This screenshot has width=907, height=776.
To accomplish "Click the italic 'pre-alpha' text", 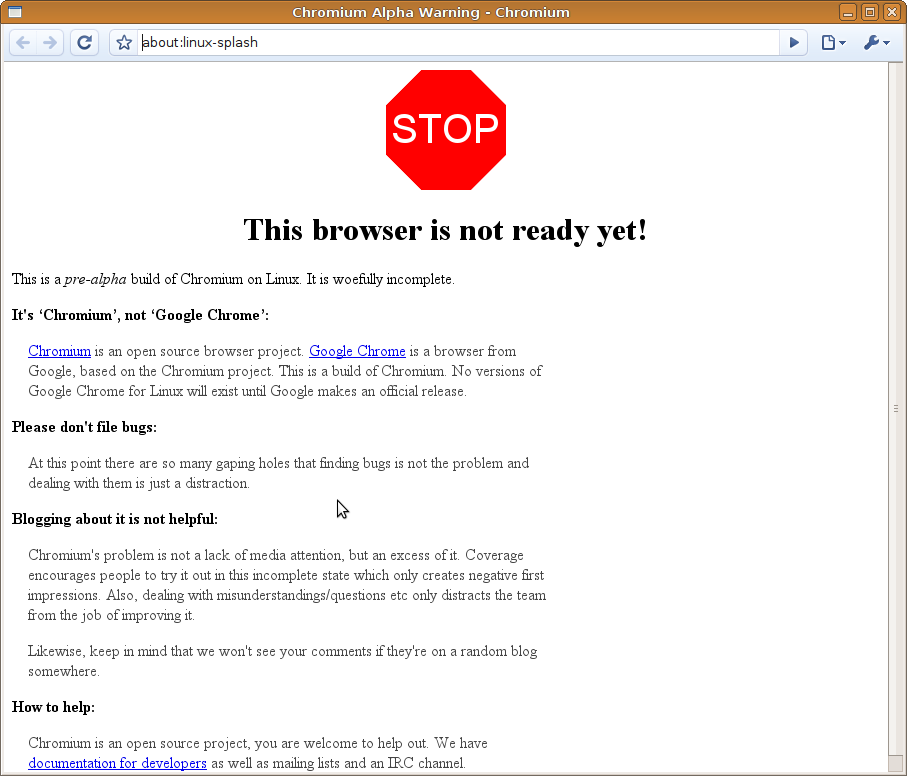I will [x=95, y=279].
